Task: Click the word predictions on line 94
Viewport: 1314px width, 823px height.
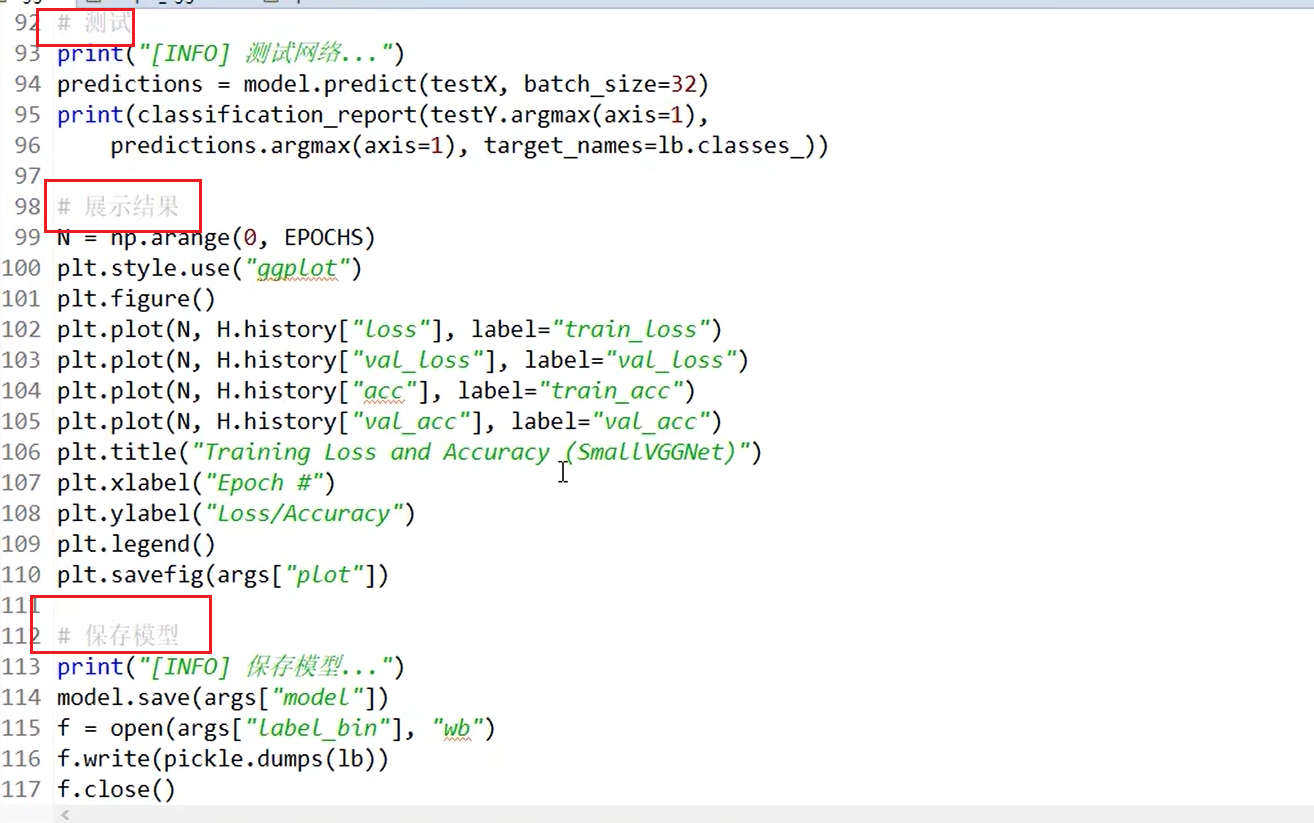Action: click(130, 84)
